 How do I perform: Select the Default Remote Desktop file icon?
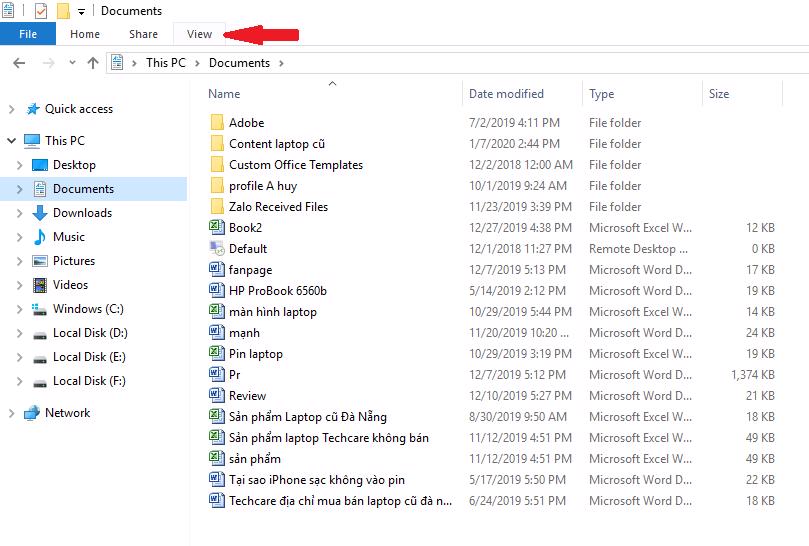click(217, 248)
